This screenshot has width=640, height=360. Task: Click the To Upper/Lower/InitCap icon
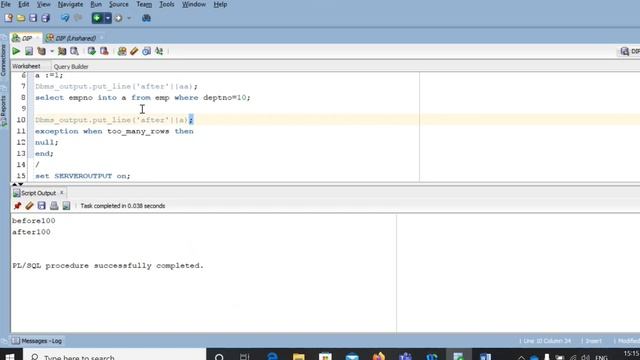pyautogui.click(x=159, y=51)
